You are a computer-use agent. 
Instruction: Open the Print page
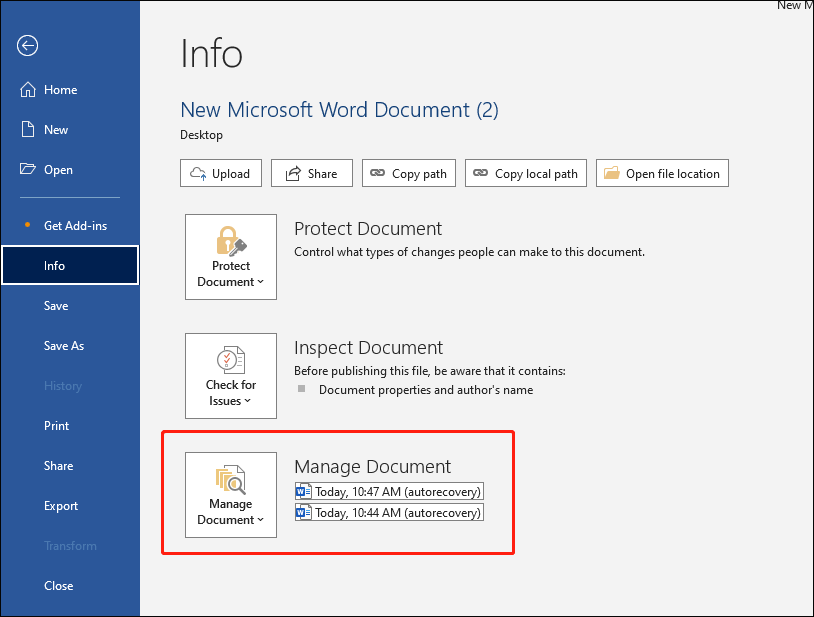(70, 426)
